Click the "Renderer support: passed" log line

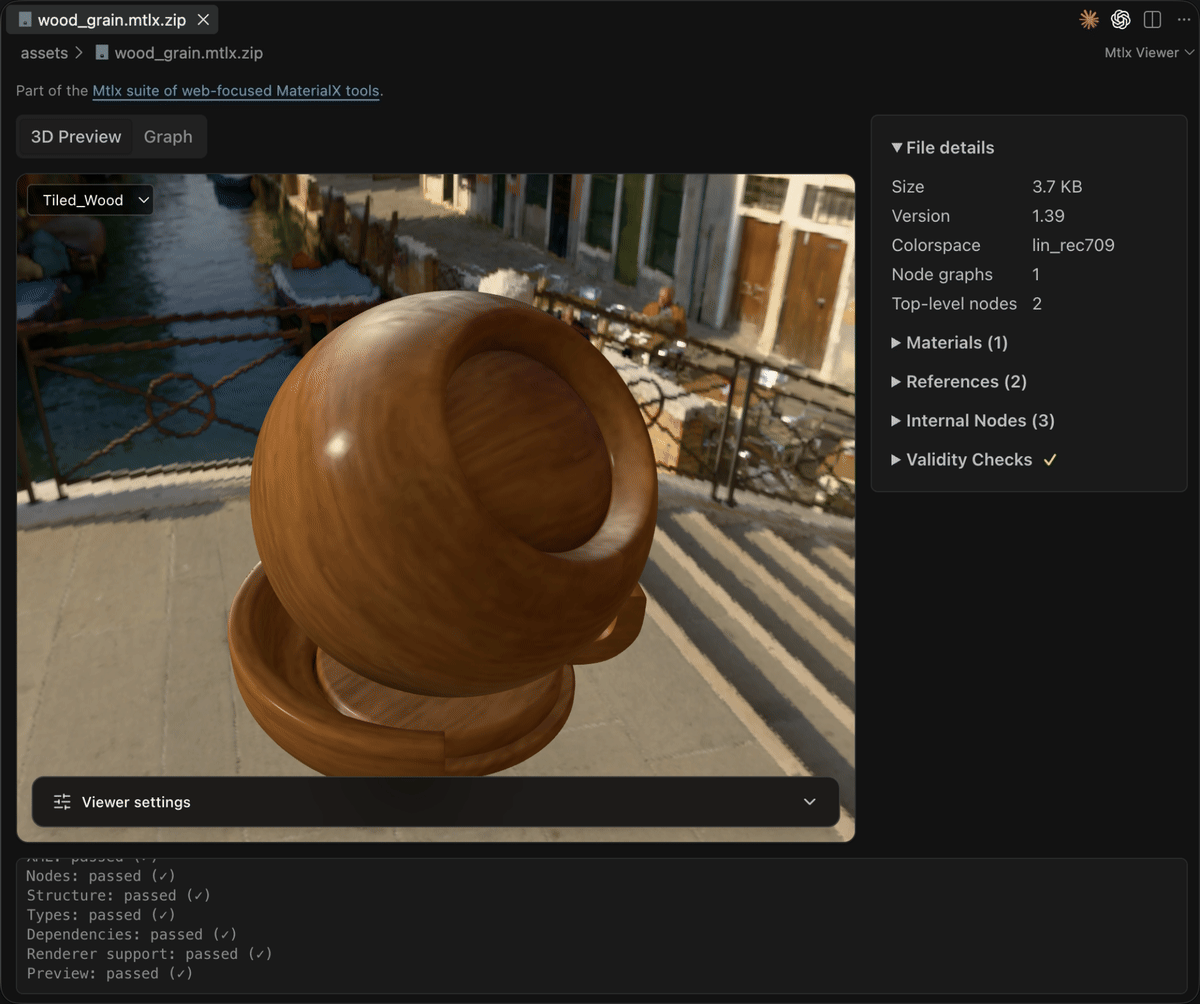[x=149, y=954]
